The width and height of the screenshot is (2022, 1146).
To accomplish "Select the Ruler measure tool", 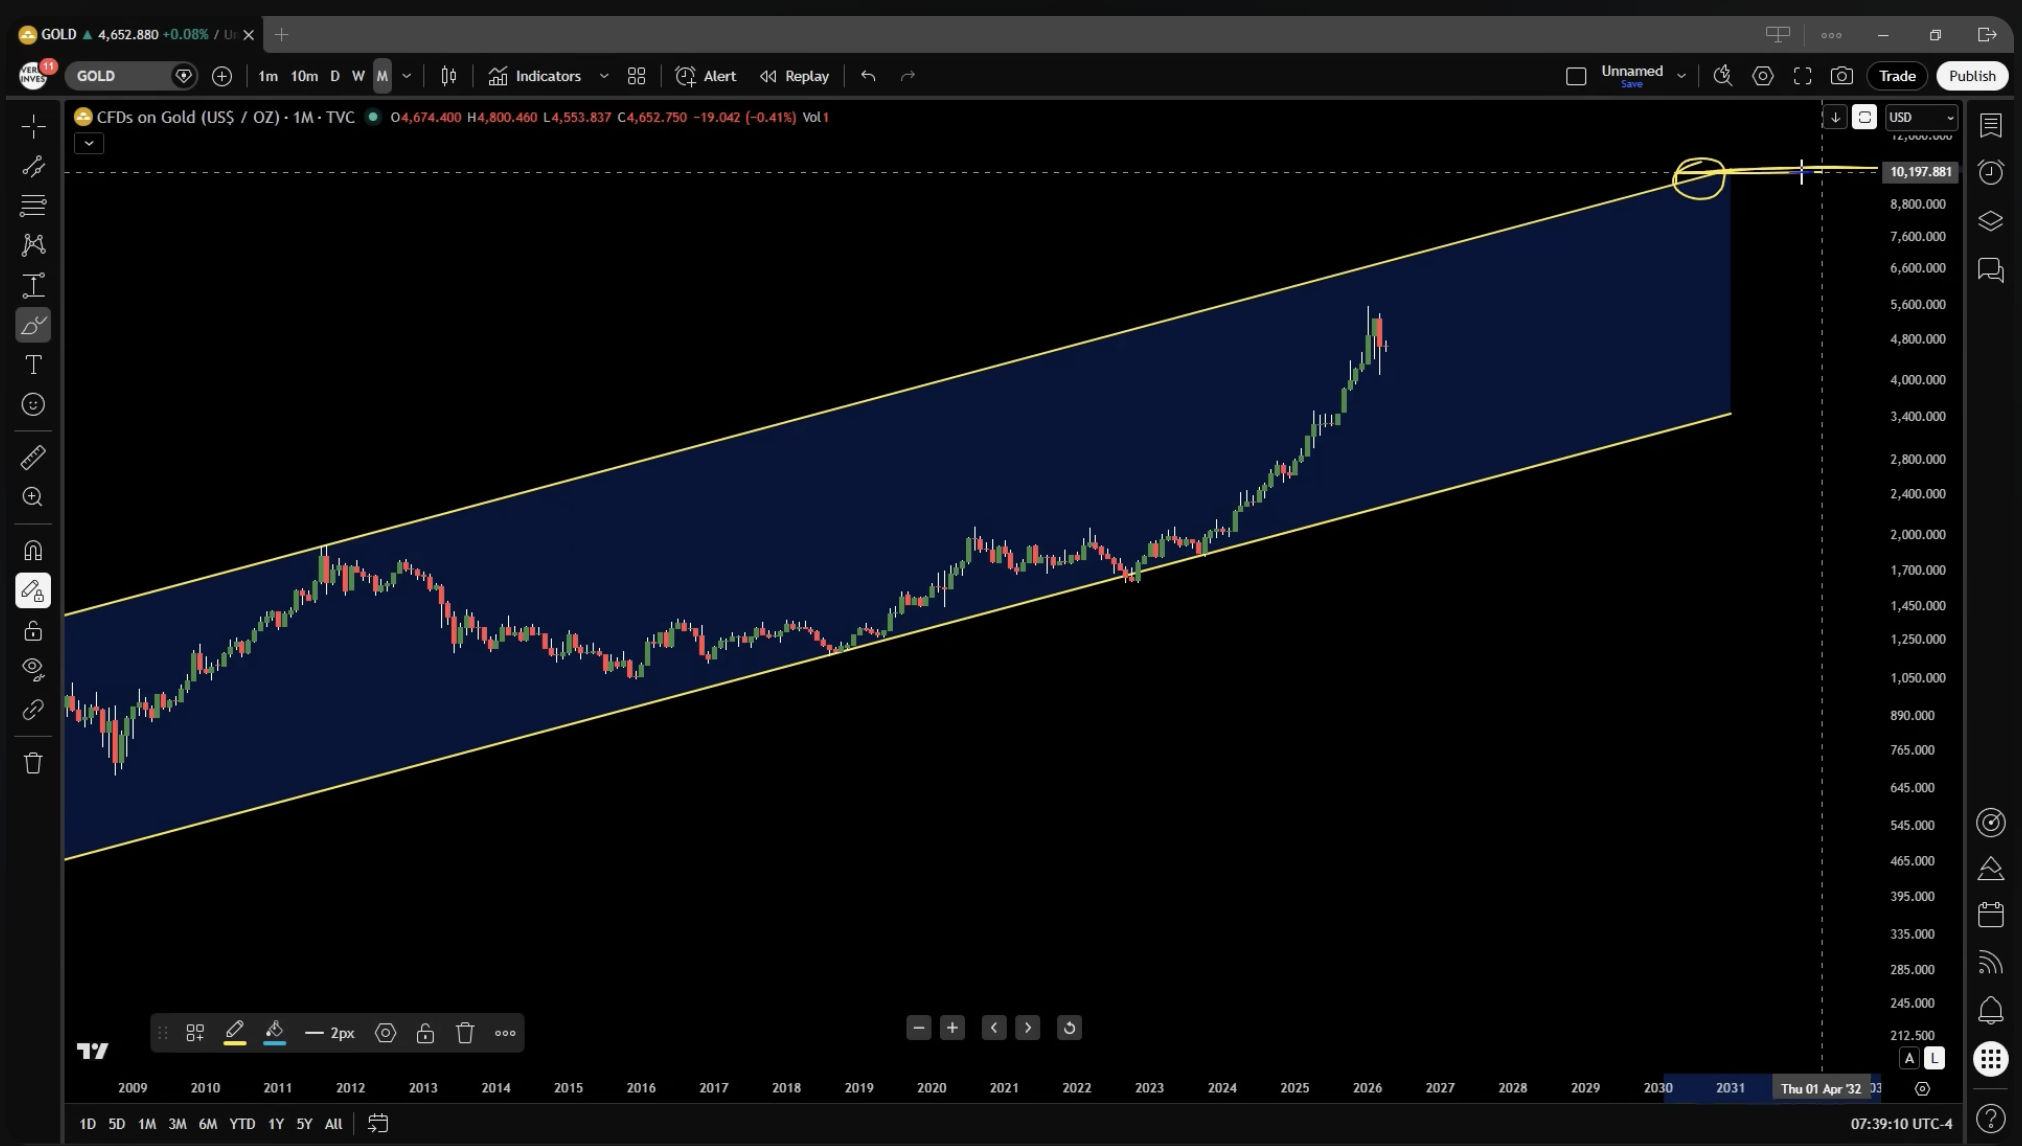I will tap(33, 458).
